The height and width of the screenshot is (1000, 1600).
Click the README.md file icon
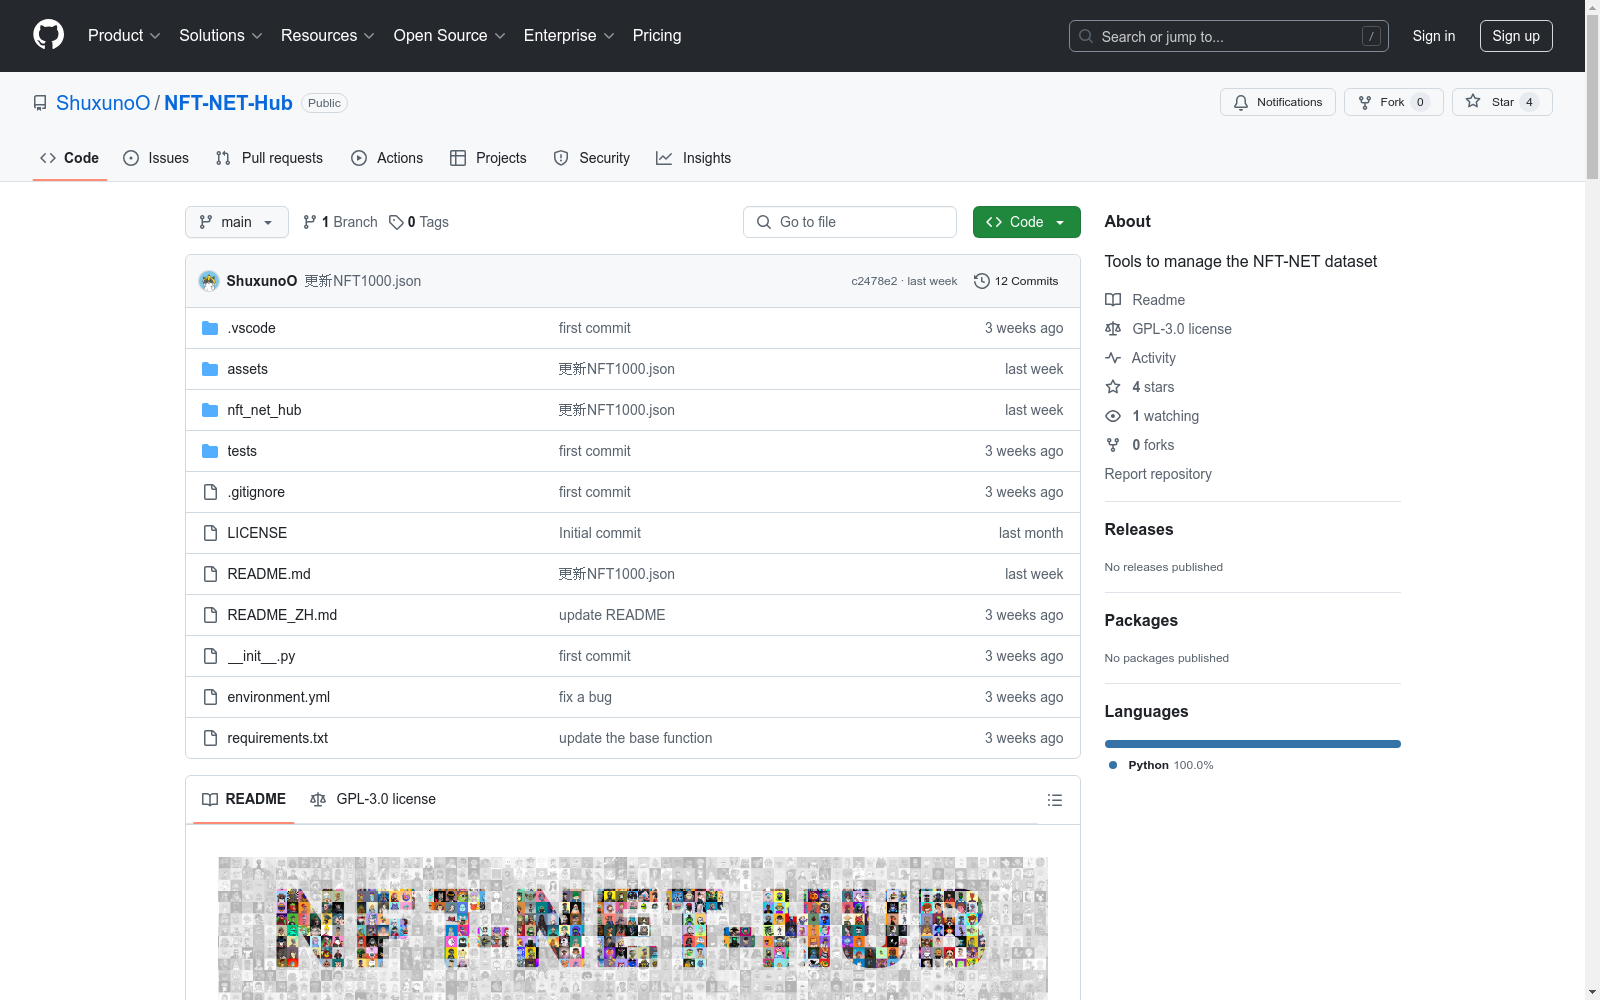tap(210, 574)
